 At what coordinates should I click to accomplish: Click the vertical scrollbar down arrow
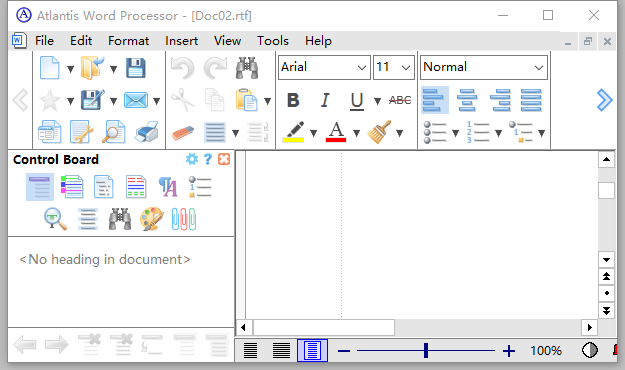606,260
